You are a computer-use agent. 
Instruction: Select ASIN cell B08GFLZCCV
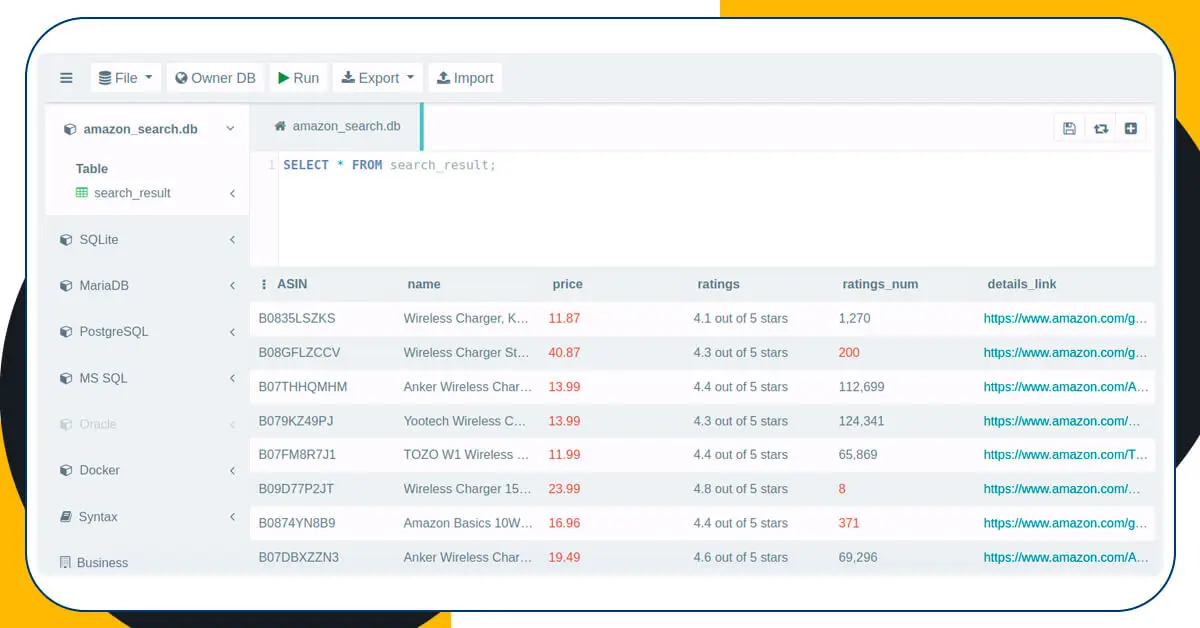pyautogui.click(x=299, y=353)
